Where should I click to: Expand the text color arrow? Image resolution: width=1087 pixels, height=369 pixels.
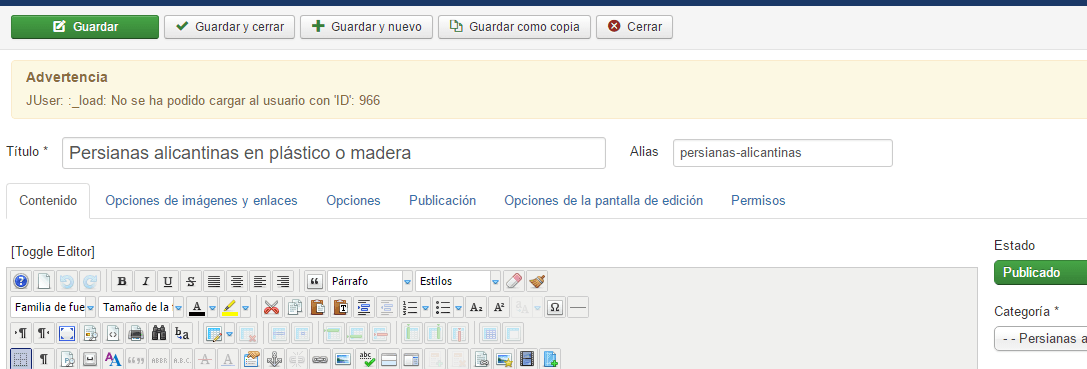pos(213,307)
